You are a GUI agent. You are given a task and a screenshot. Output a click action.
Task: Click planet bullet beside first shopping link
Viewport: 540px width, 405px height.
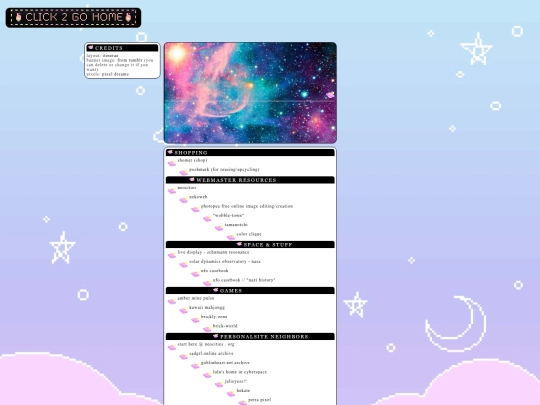(x=172, y=163)
